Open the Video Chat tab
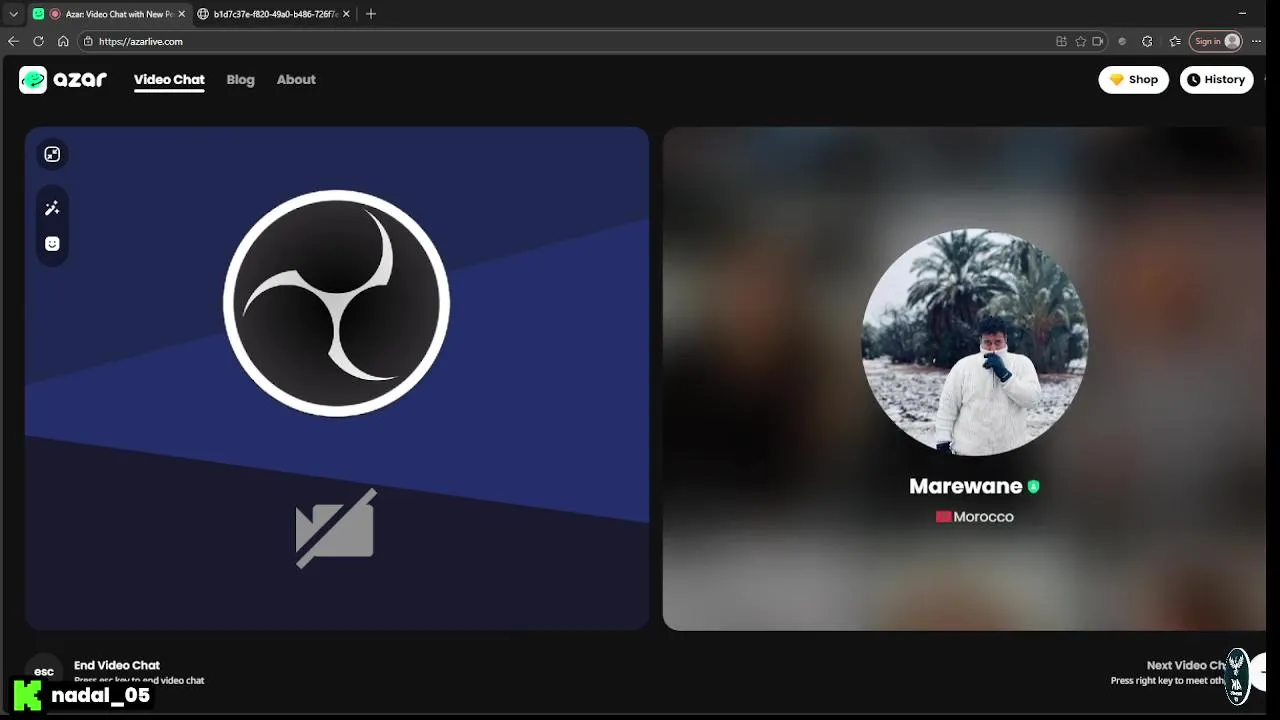The height and width of the screenshot is (720, 1280). pyautogui.click(x=169, y=80)
